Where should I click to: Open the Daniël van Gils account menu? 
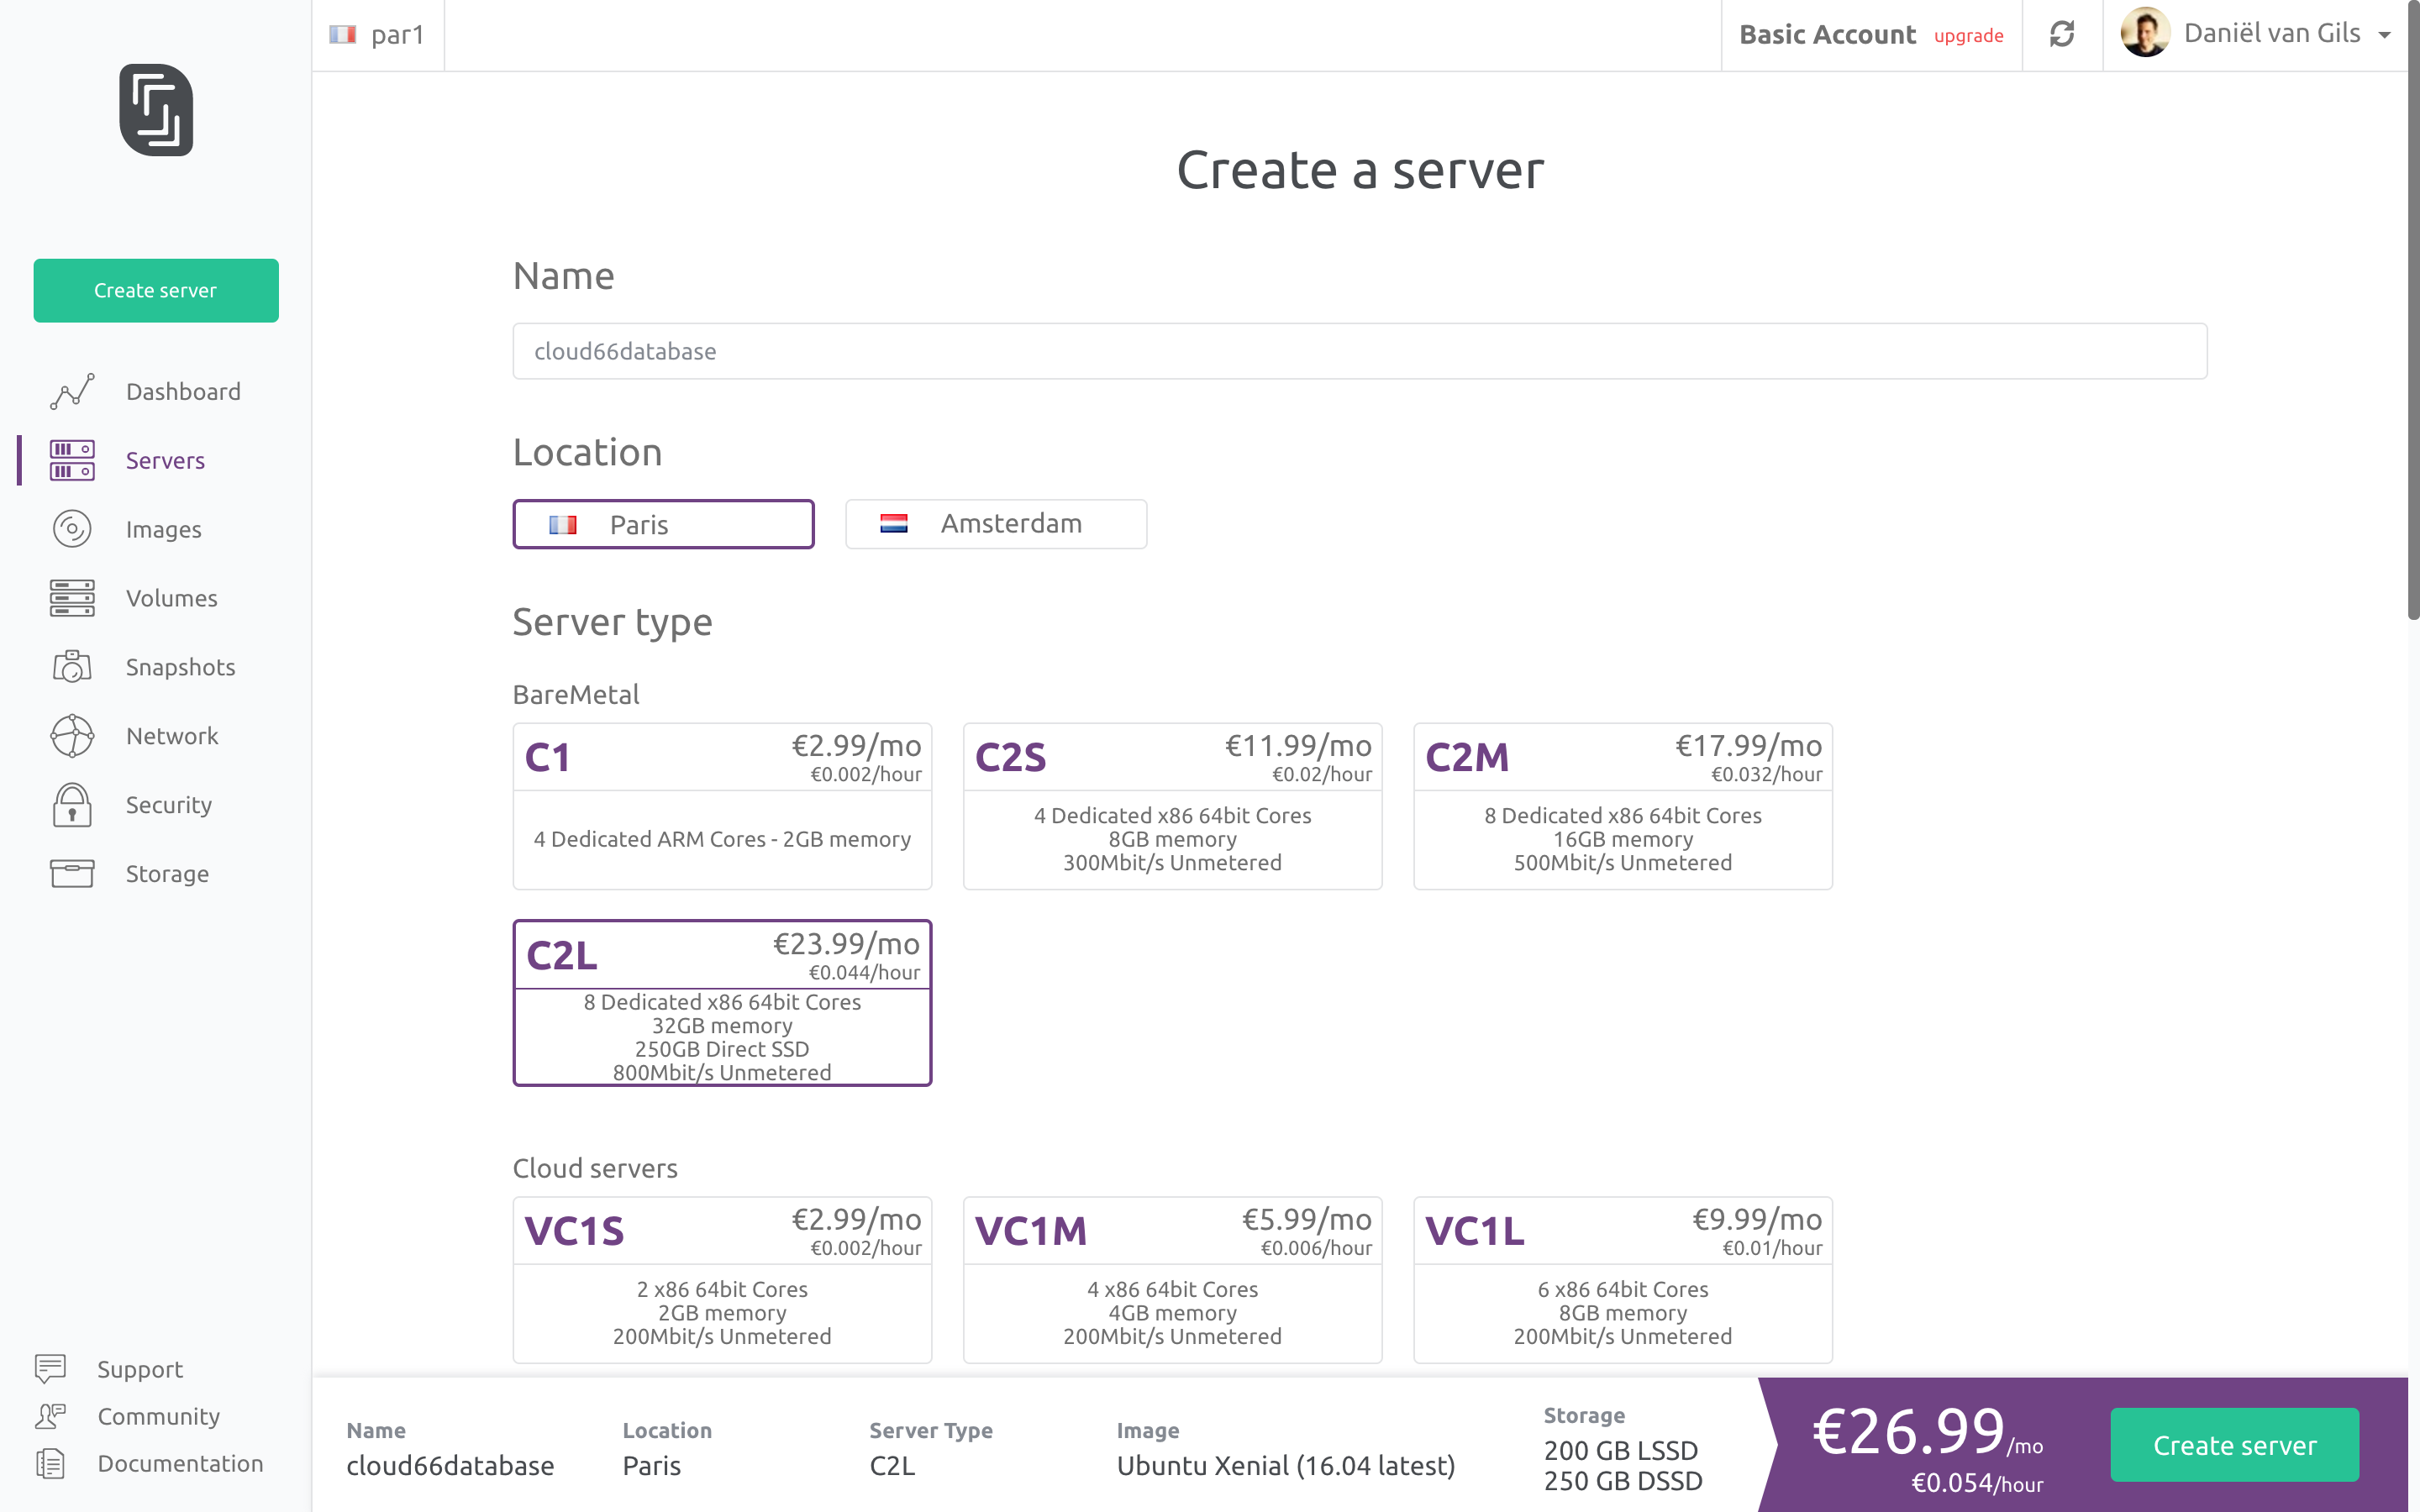pyautogui.click(x=2270, y=33)
